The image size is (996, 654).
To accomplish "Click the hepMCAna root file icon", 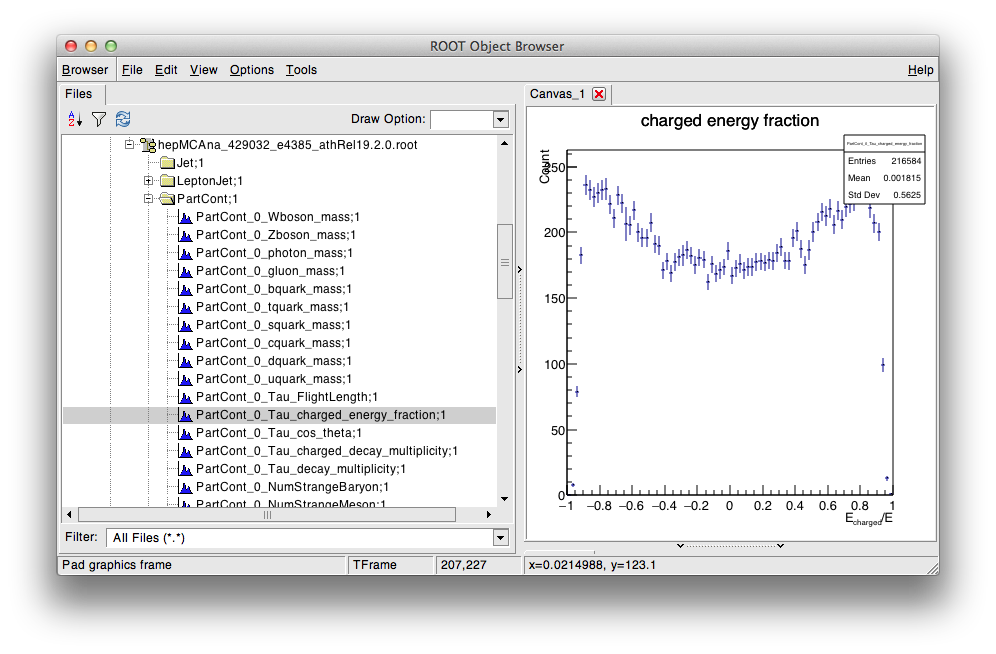I will 148,145.
